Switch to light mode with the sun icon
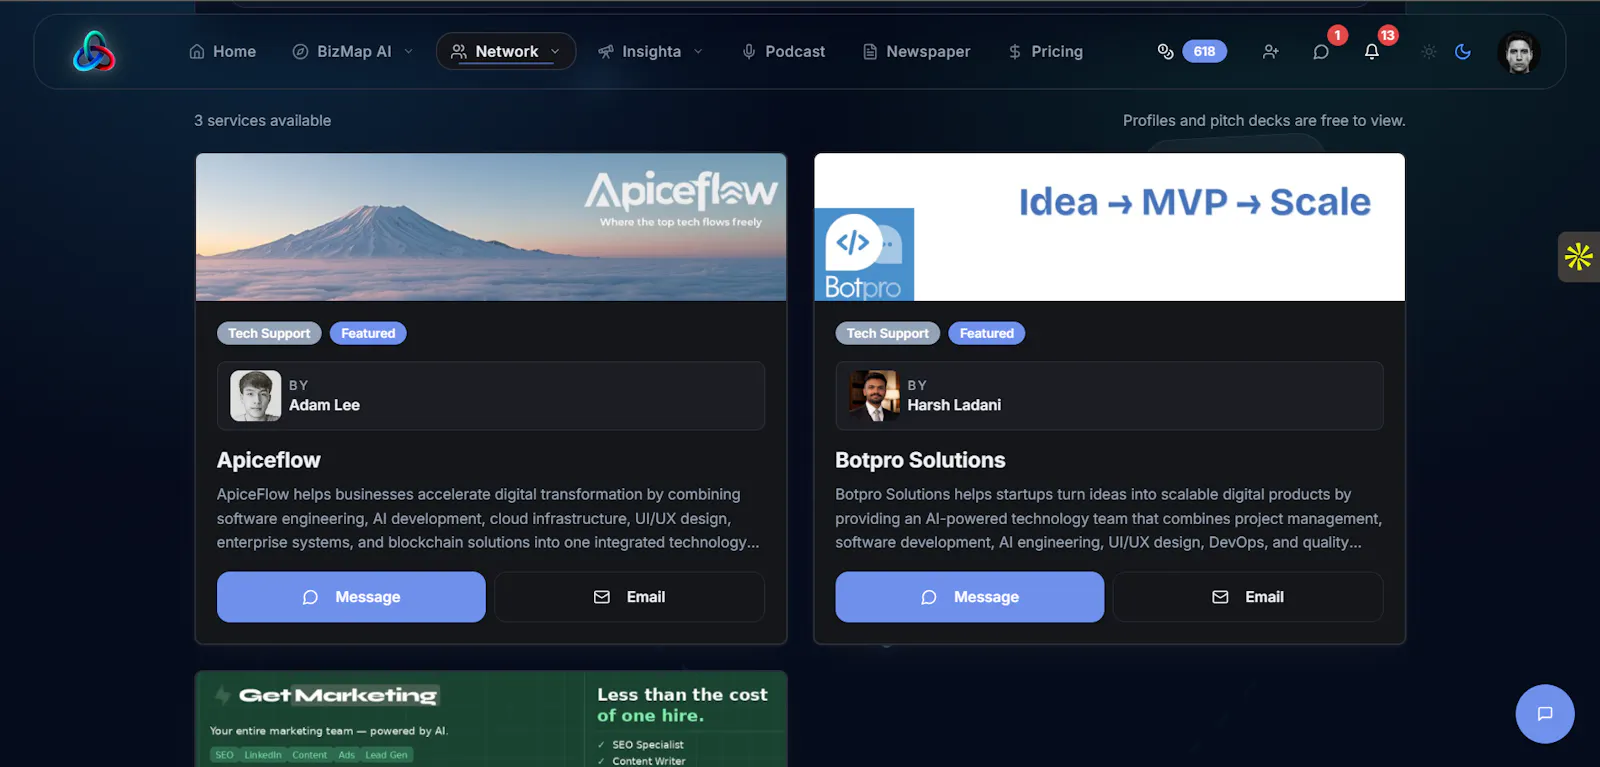This screenshot has height=767, width=1600. coord(1429,52)
